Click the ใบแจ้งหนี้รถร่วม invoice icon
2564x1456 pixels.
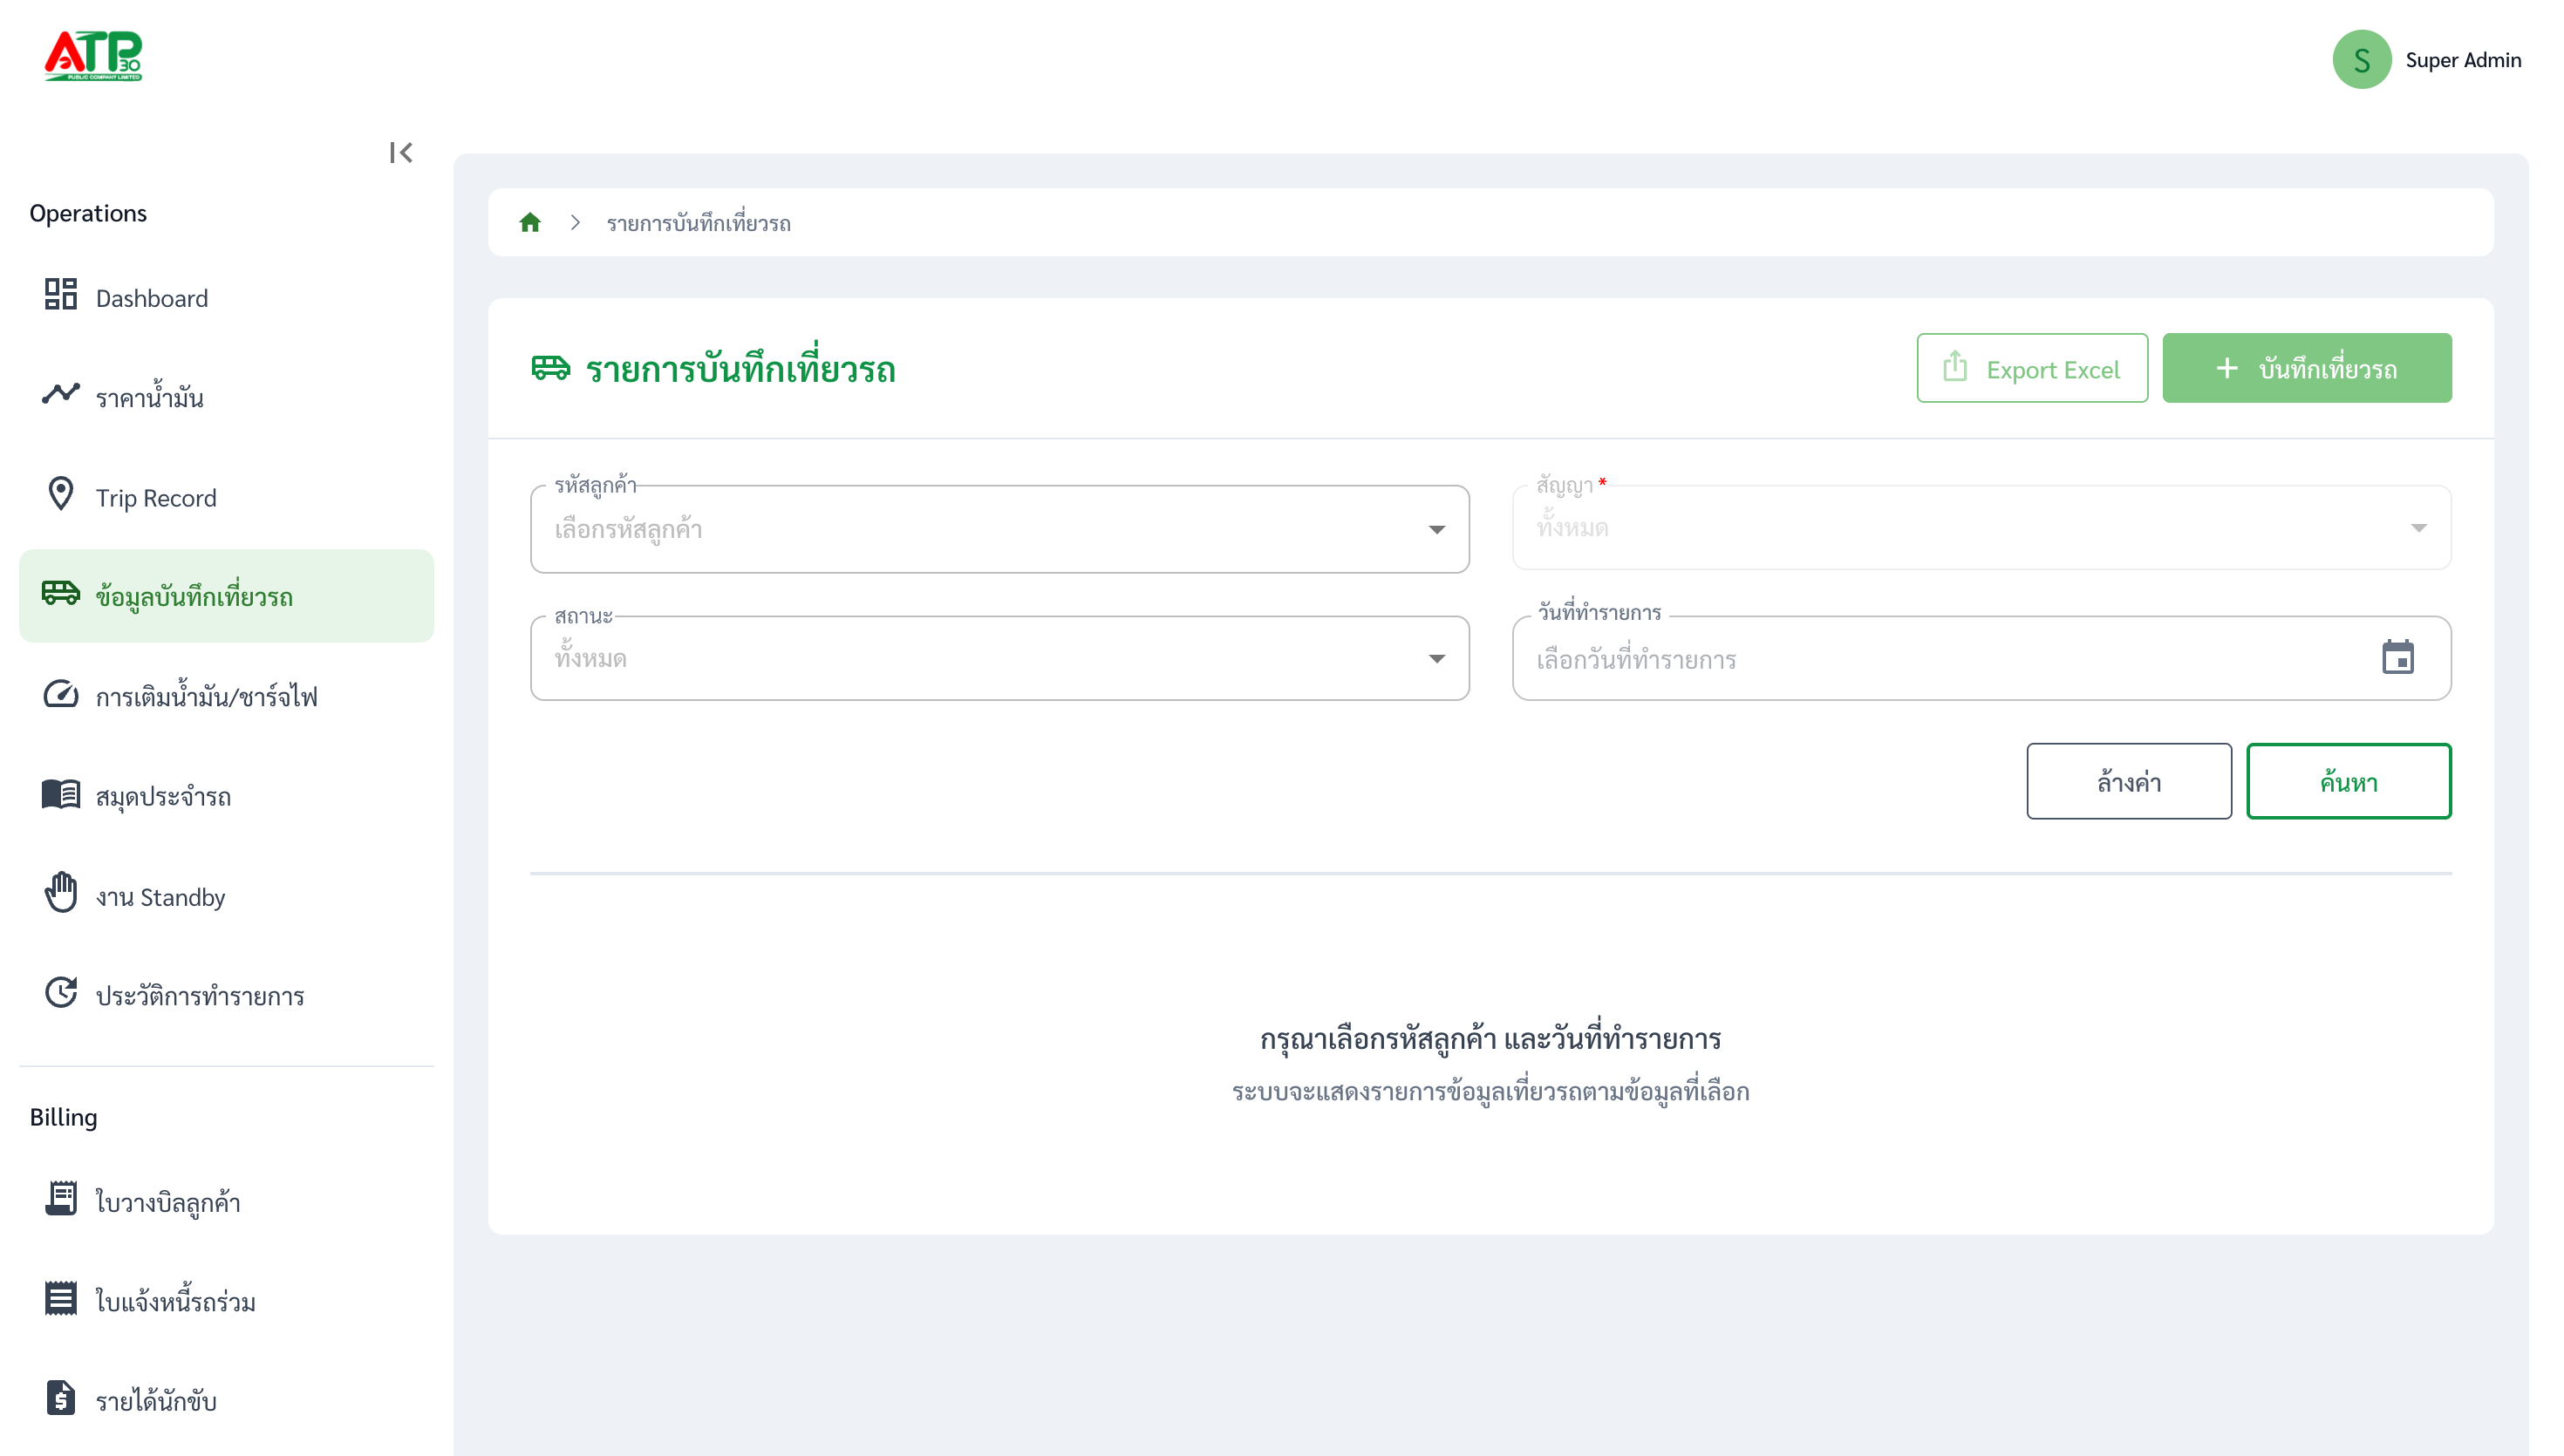click(60, 1297)
